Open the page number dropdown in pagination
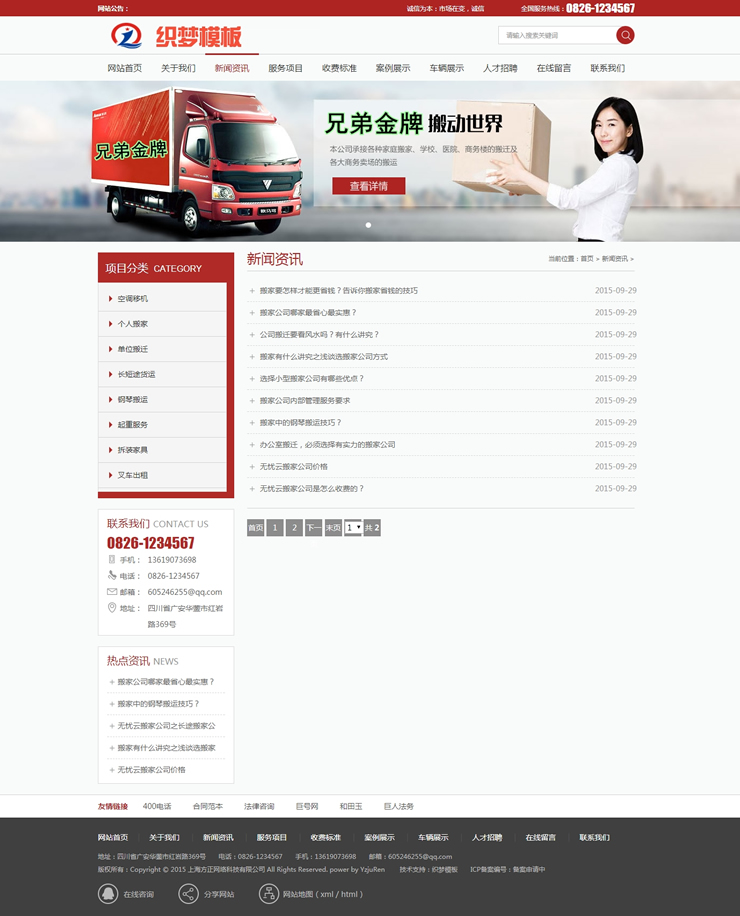Viewport: 740px width, 916px height. coord(353,527)
